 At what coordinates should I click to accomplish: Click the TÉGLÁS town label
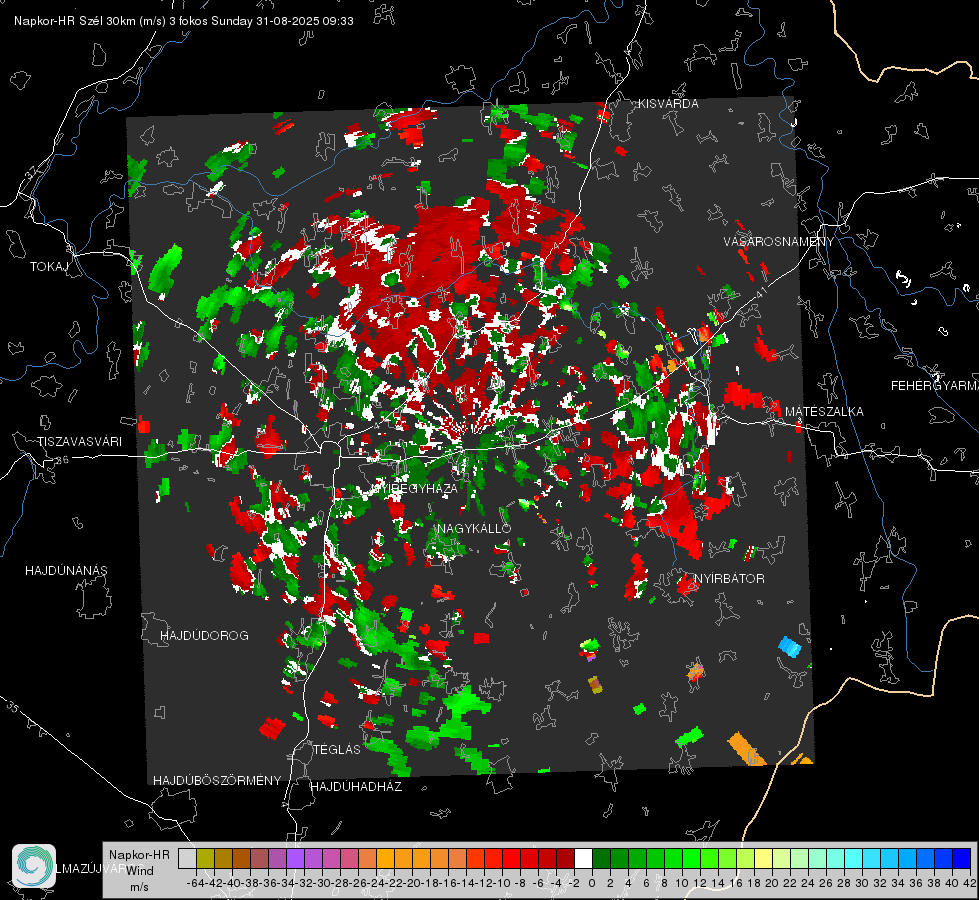tap(337, 749)
